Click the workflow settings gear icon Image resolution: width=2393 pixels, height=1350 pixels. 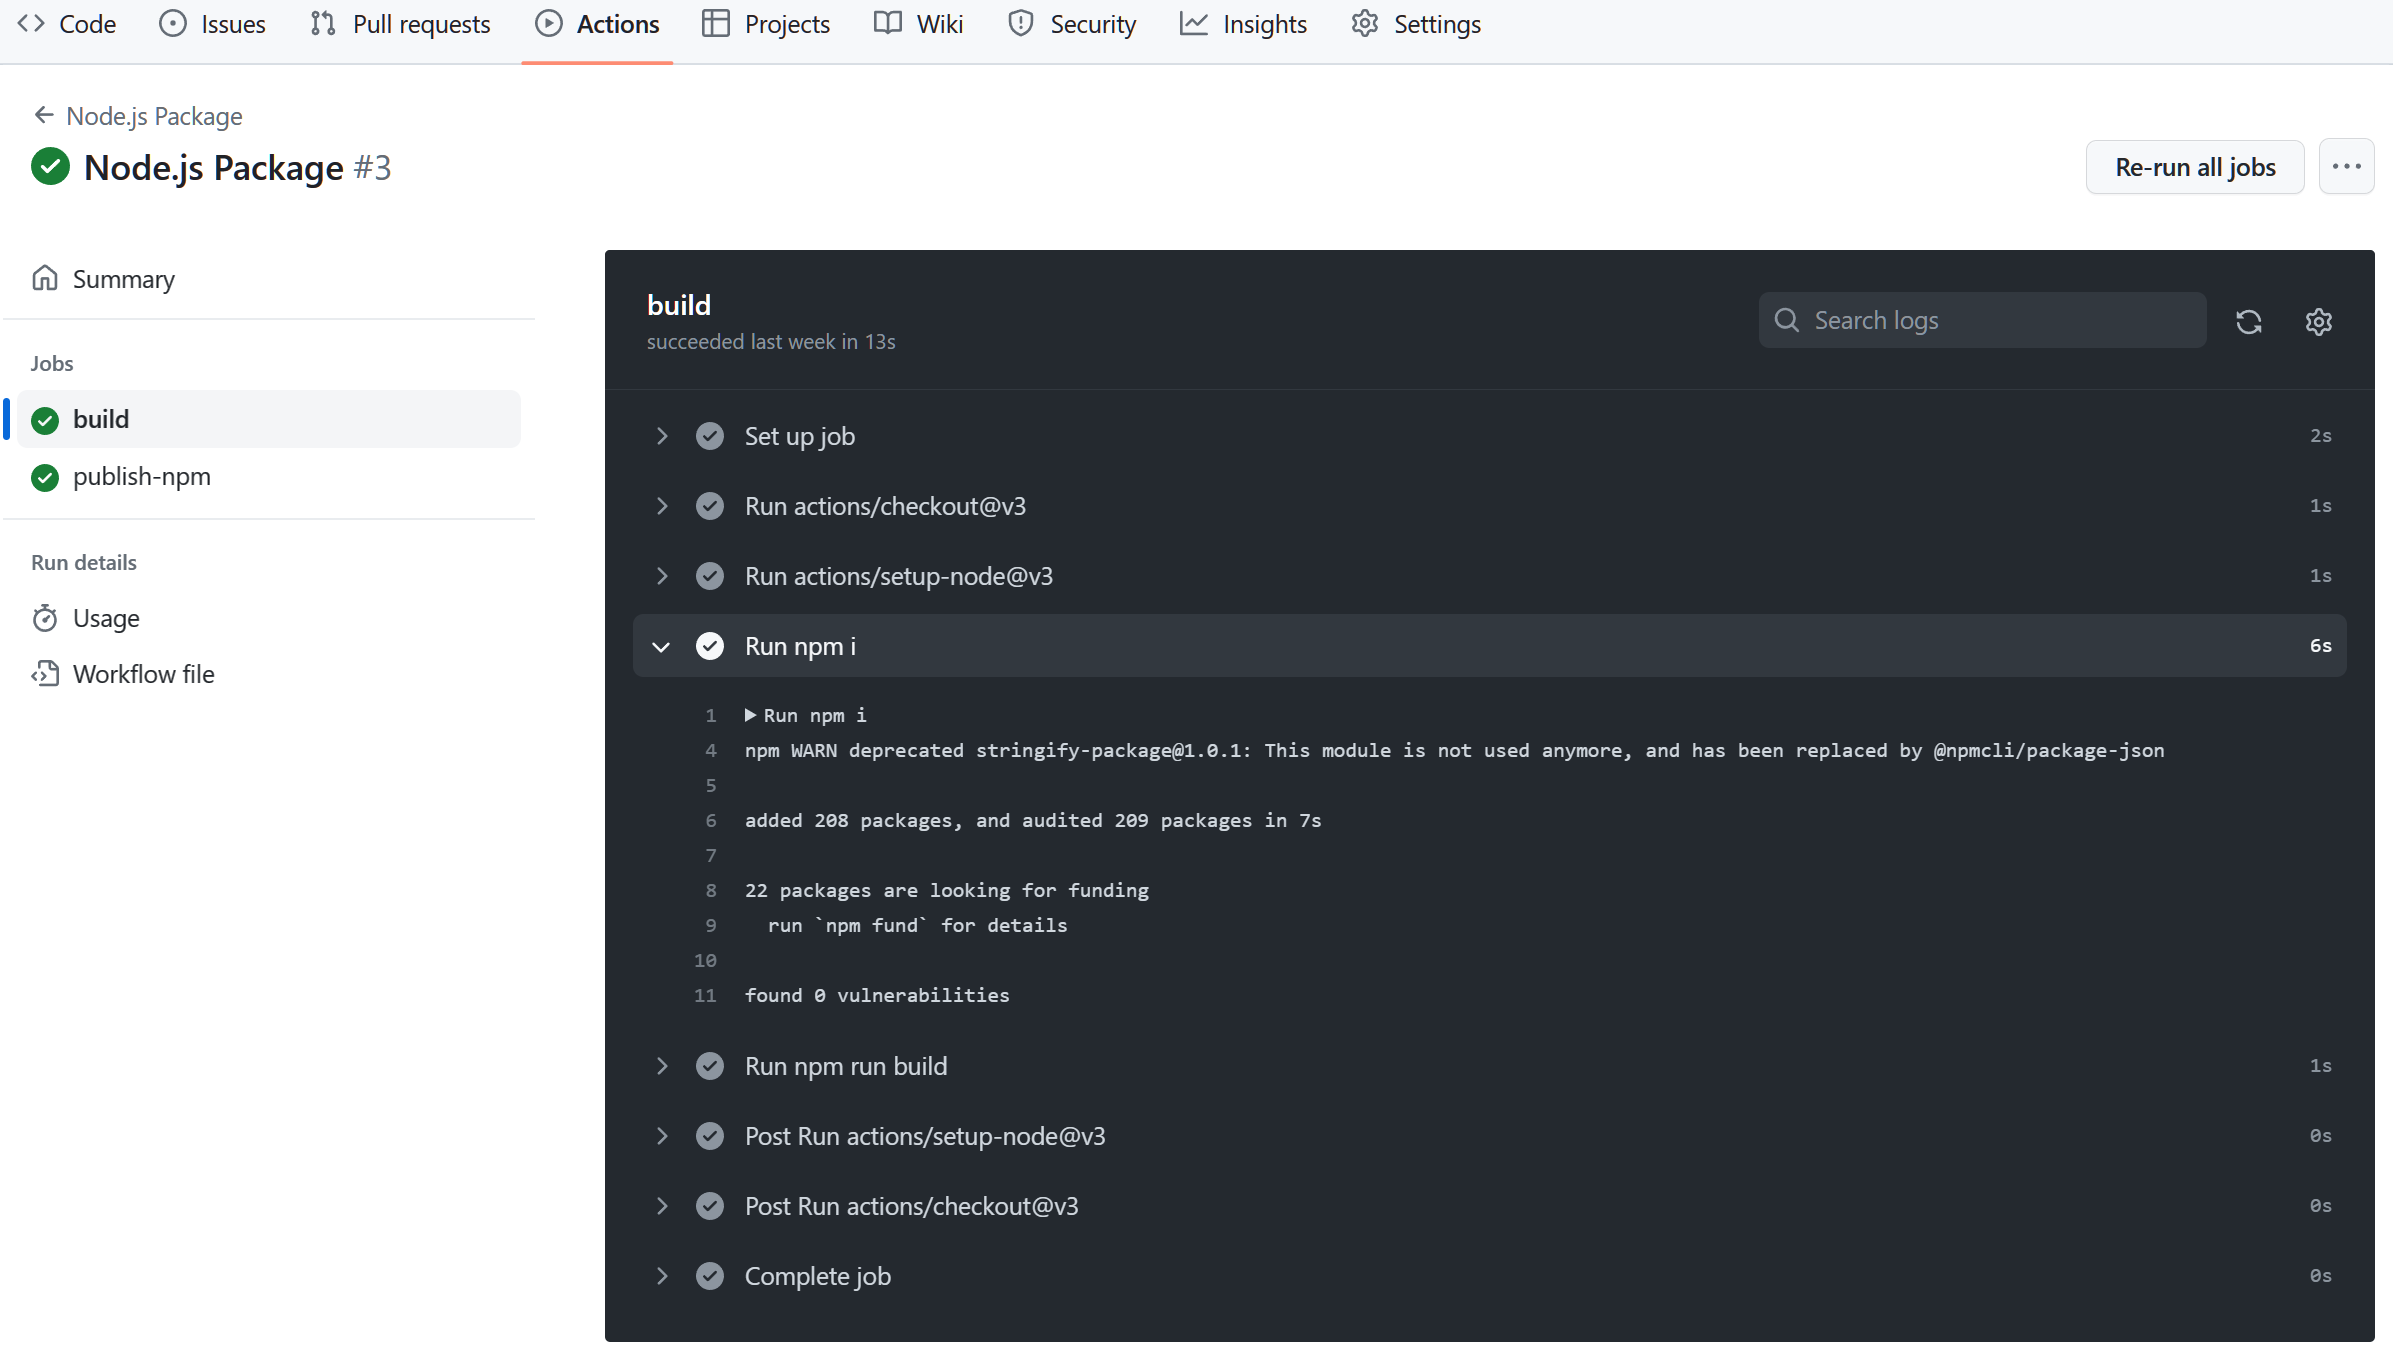pyautogui.click(x=2321, y=319)
